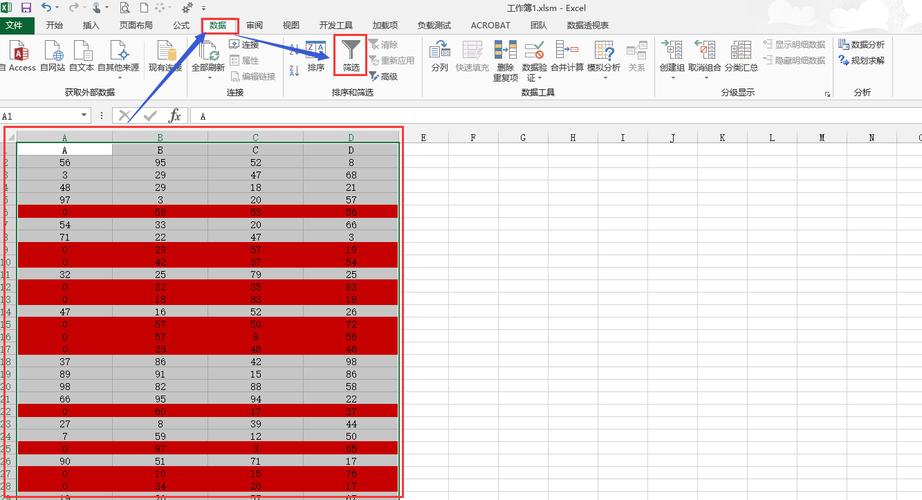The width and height of the screenshot is (922, 500).
Task: Open the Customize Quick Access Toolbar dropdown
Action: (x=203, y=8)
